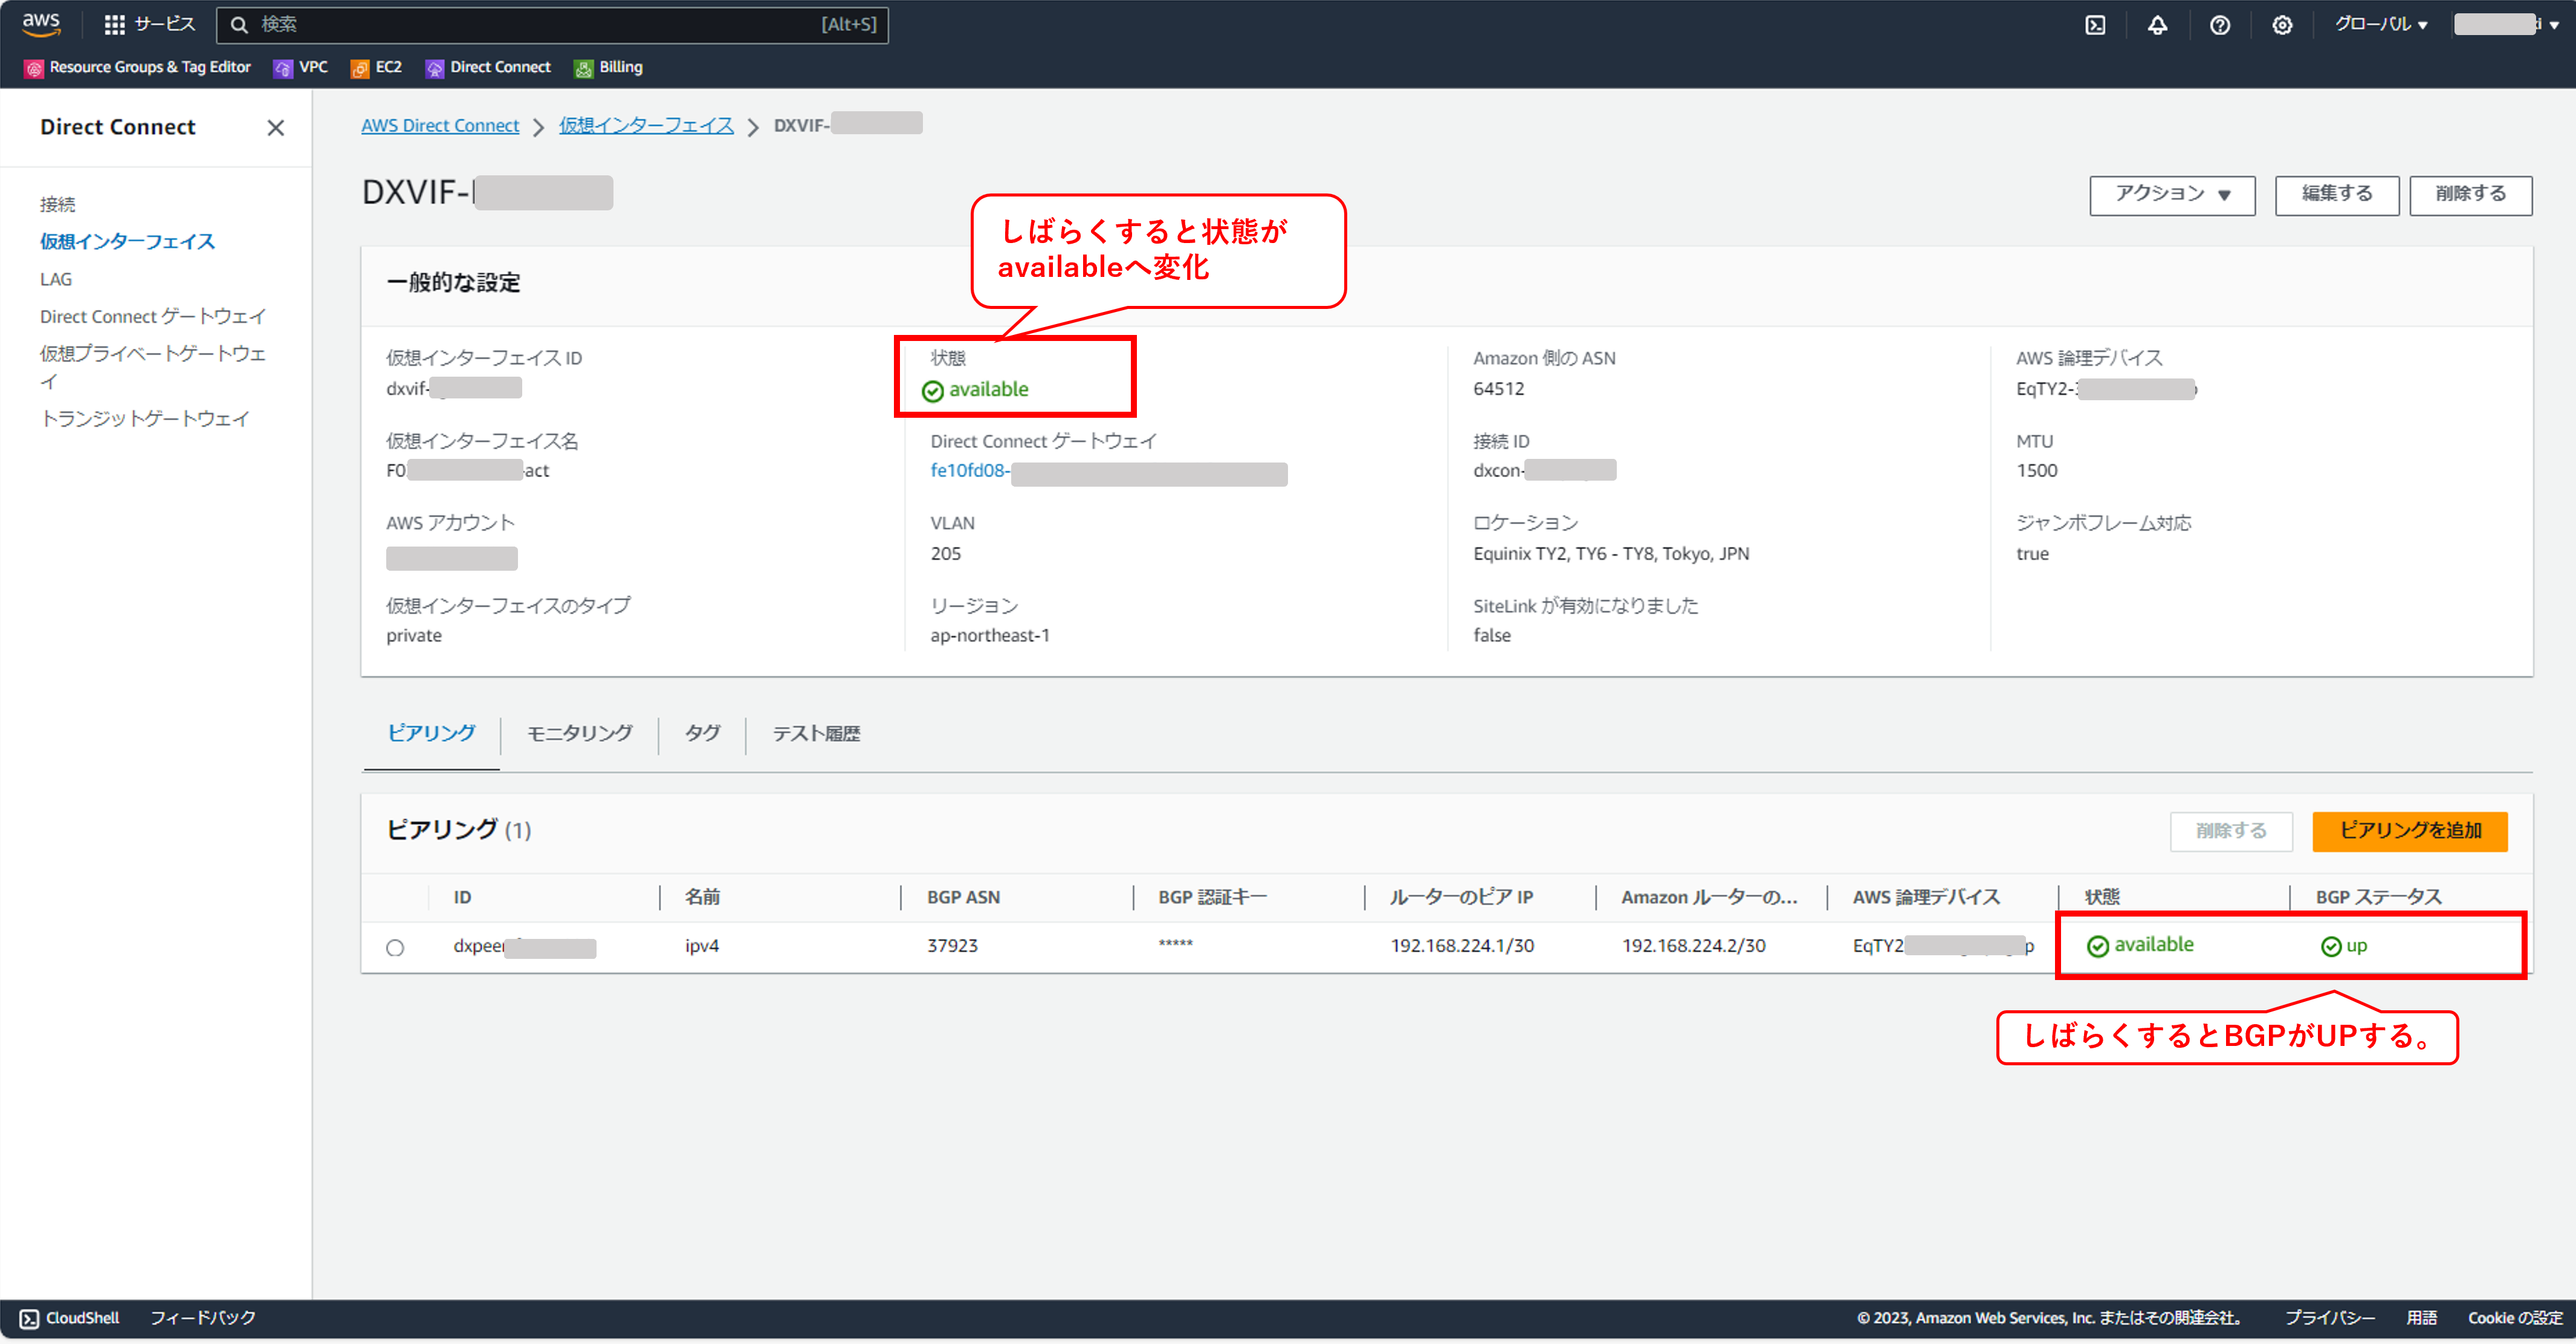Open Billing from the favorites bar
This screenshot has height=1344, width=2576.
608,67
